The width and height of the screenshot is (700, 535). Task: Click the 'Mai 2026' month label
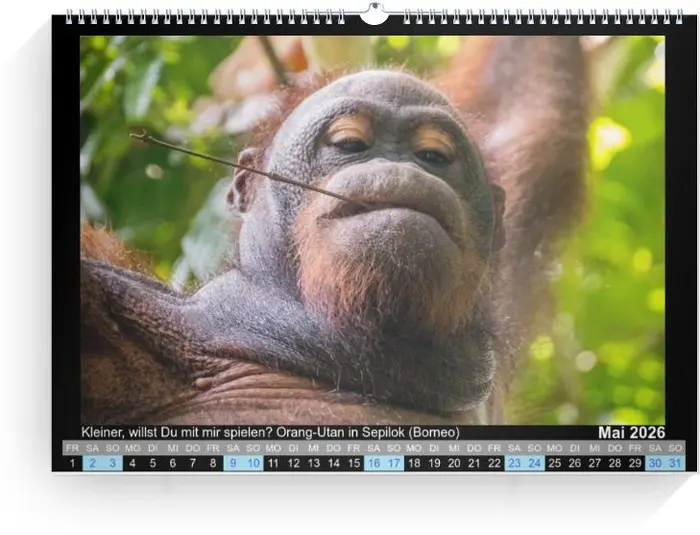click(x=631, y=432)
